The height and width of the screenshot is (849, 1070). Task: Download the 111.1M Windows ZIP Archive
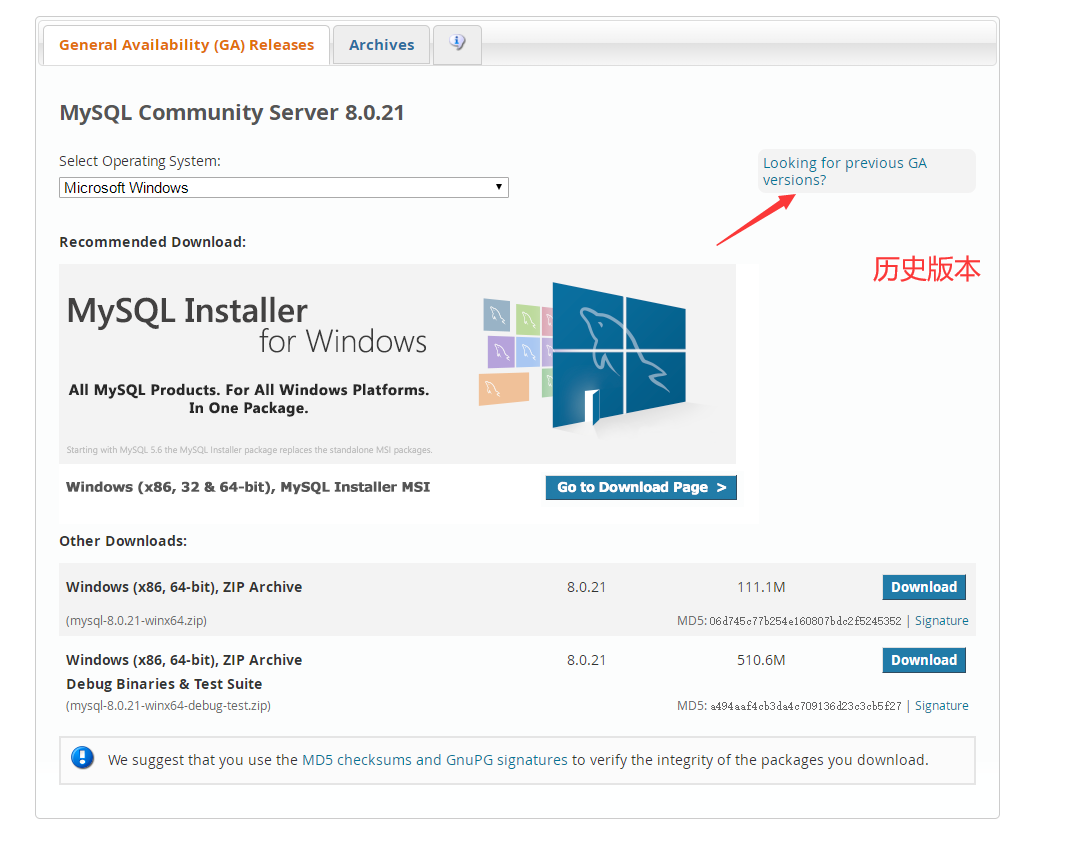[924, 587]
